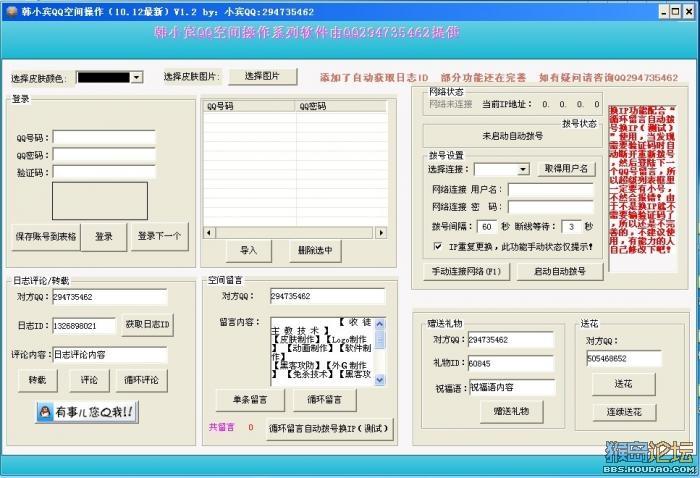
Task: Click the 获取日志ID button
Action: [147, 324]
